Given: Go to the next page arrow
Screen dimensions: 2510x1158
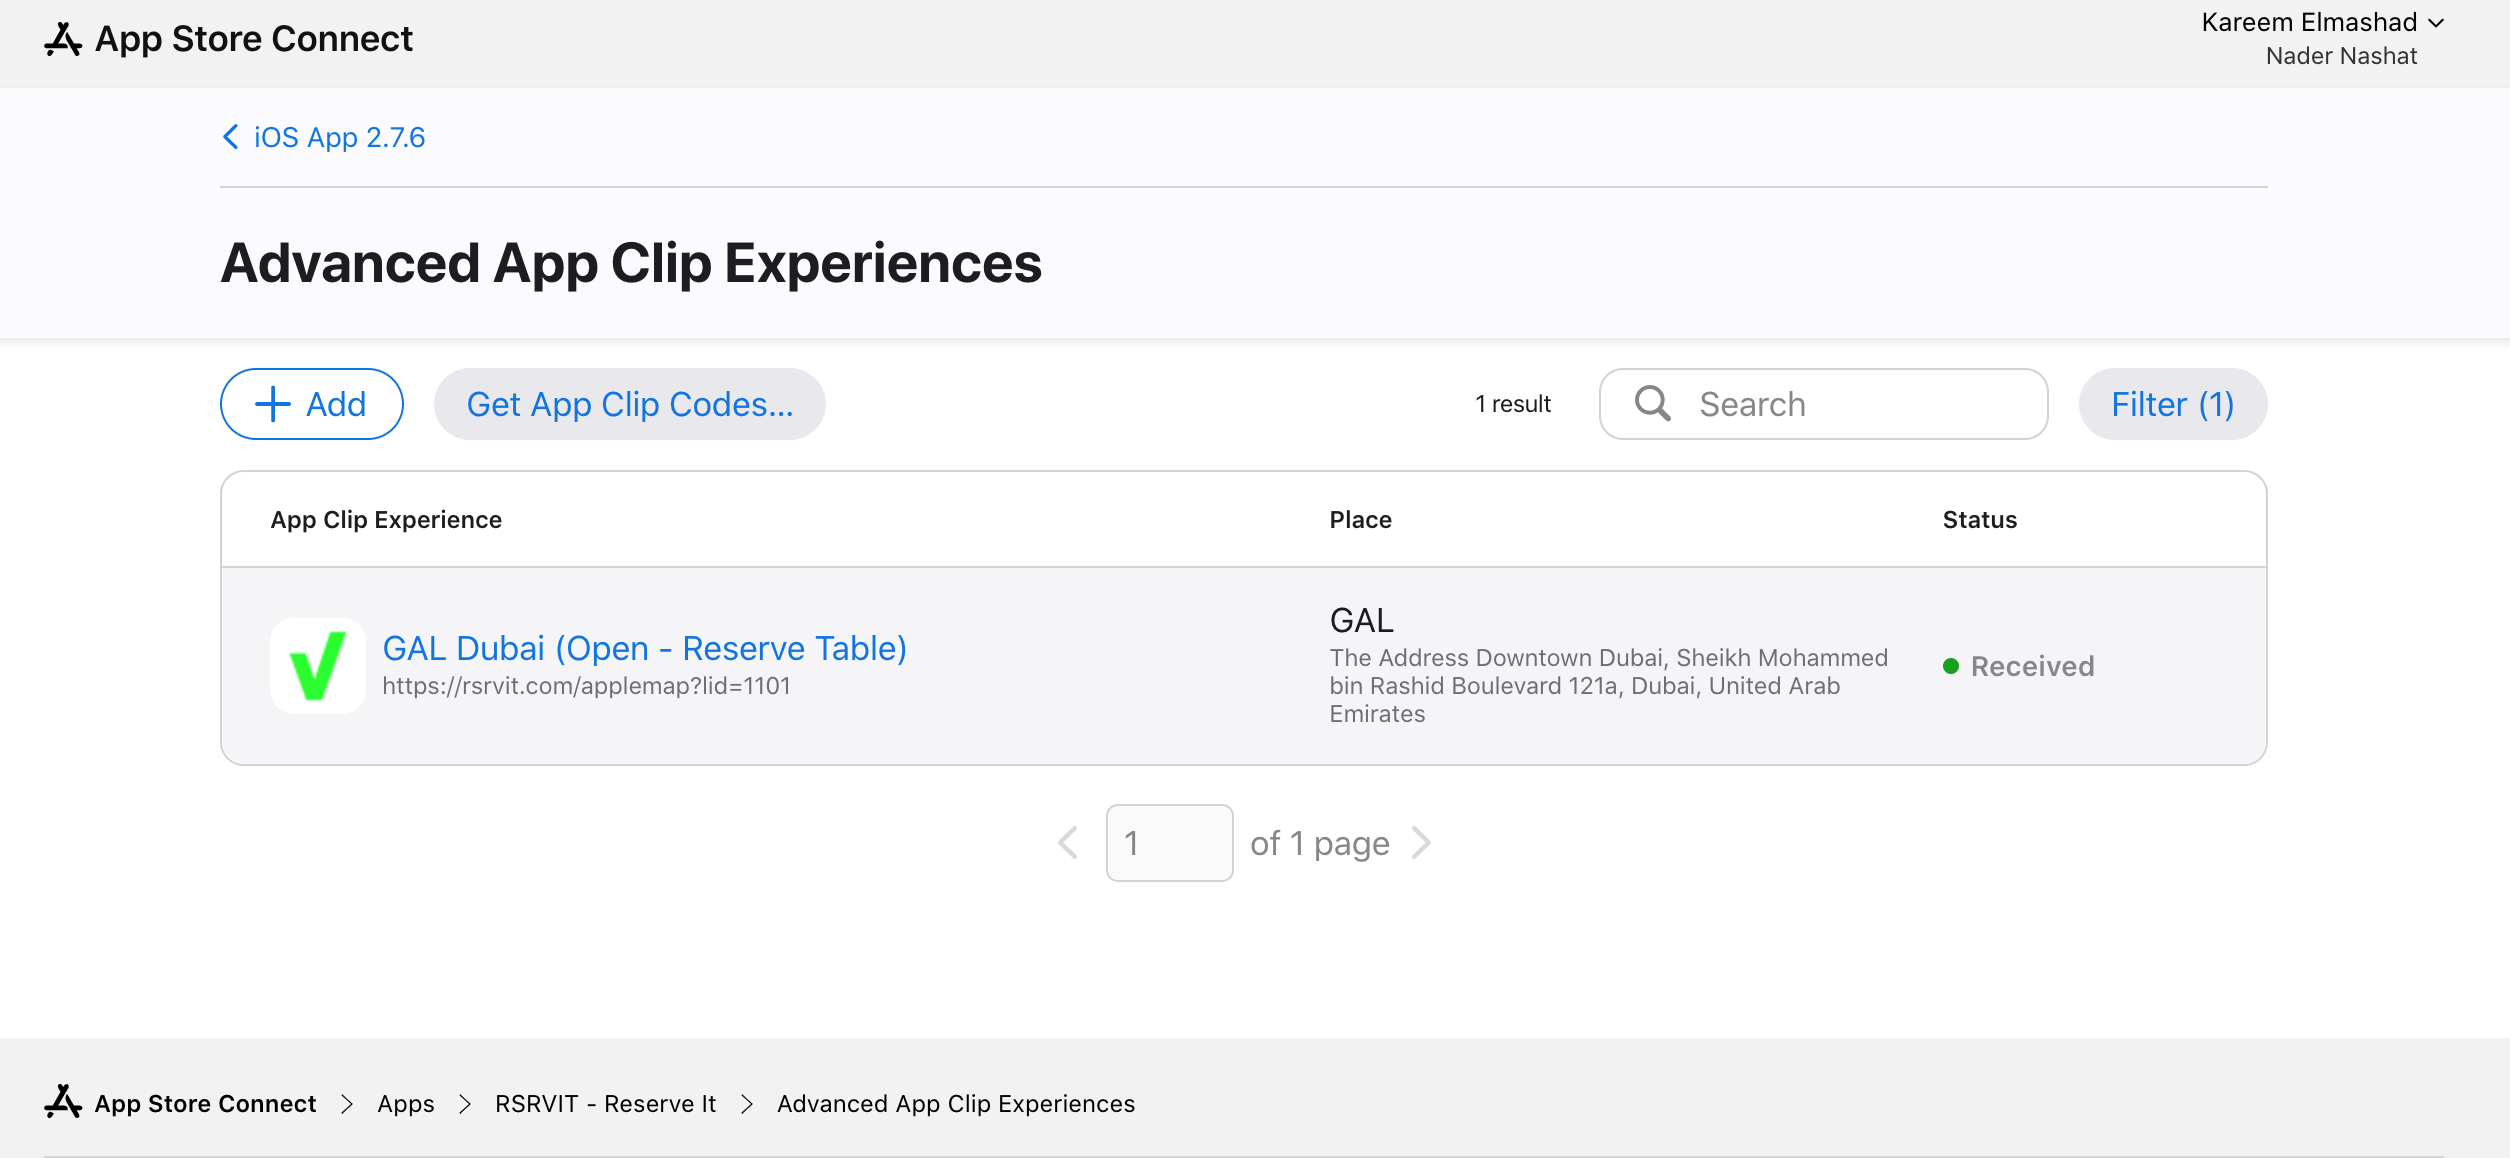Looking at the screenshot, I should pos(1421,843).
